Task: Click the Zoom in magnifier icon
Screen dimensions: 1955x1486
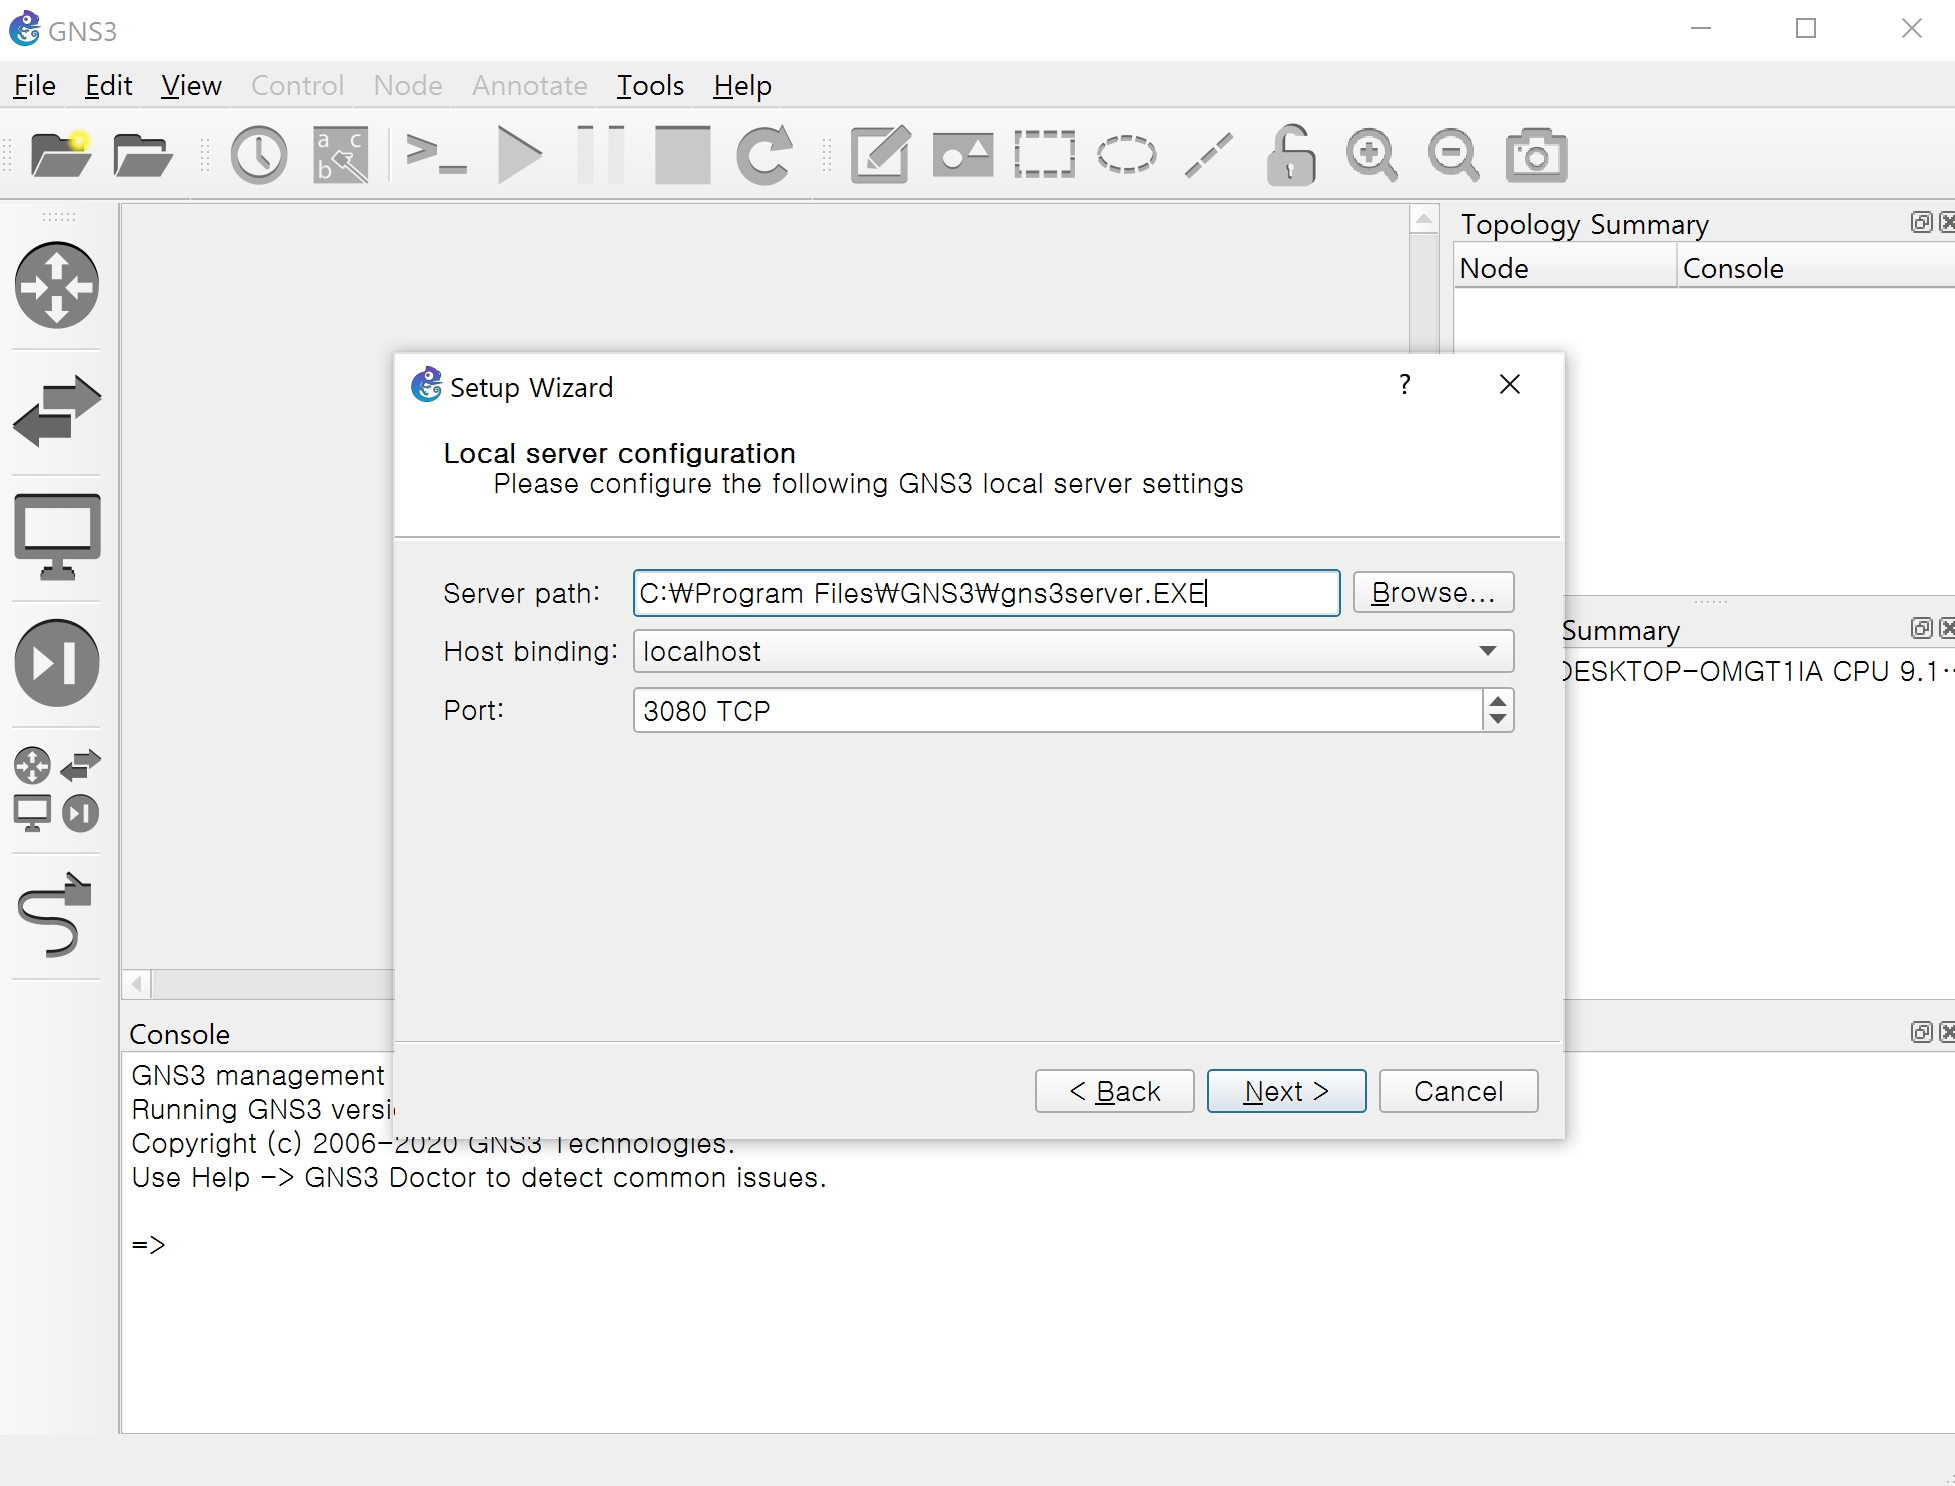Action: pyautogui.click(x=1371, y=155)
